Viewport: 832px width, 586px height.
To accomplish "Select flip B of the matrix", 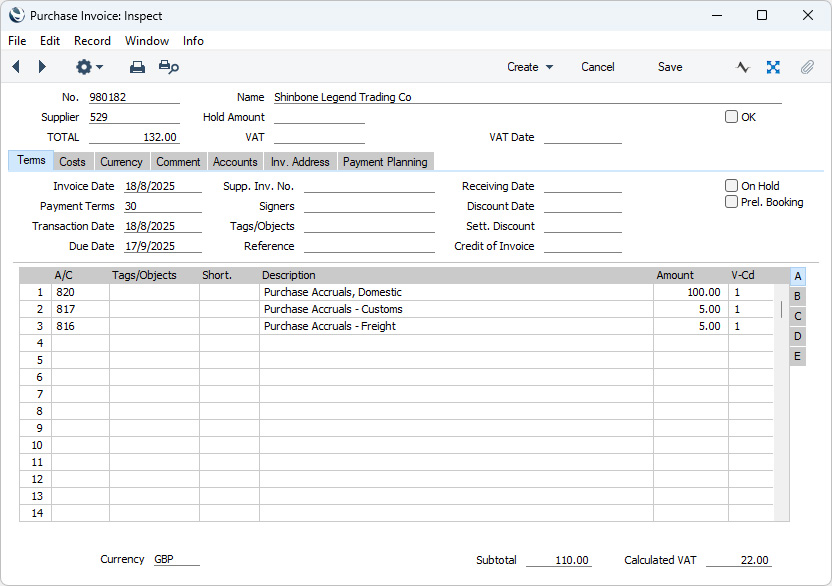I will point(798,296).
